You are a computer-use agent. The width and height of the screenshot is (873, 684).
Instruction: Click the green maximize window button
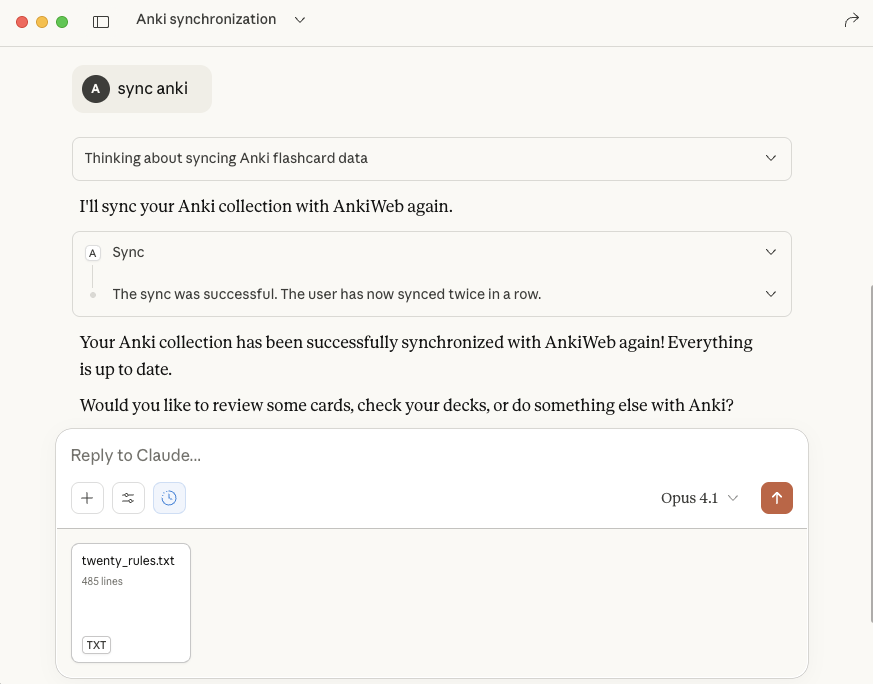click(x=62, y=21)
